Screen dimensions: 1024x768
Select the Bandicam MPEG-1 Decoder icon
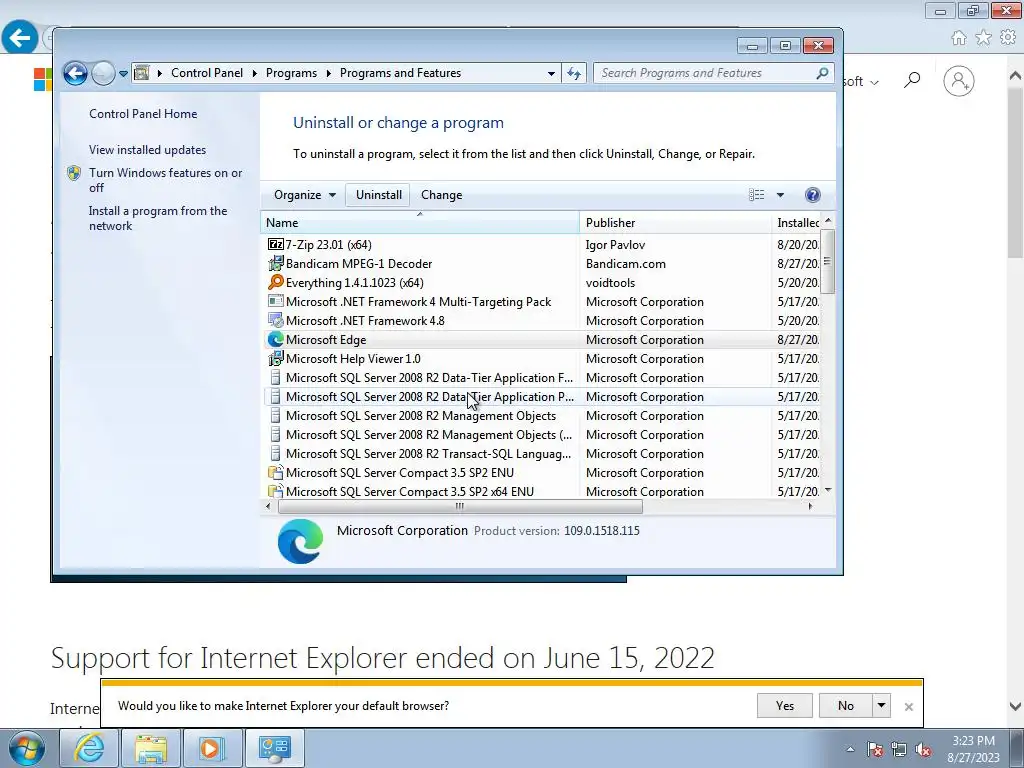pyautogui.click(x=276, y=263)
